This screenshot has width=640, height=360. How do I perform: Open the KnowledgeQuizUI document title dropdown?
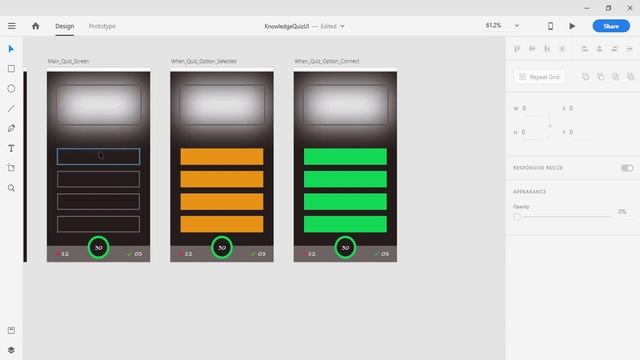pyautogui.click(x=342, y=26)
